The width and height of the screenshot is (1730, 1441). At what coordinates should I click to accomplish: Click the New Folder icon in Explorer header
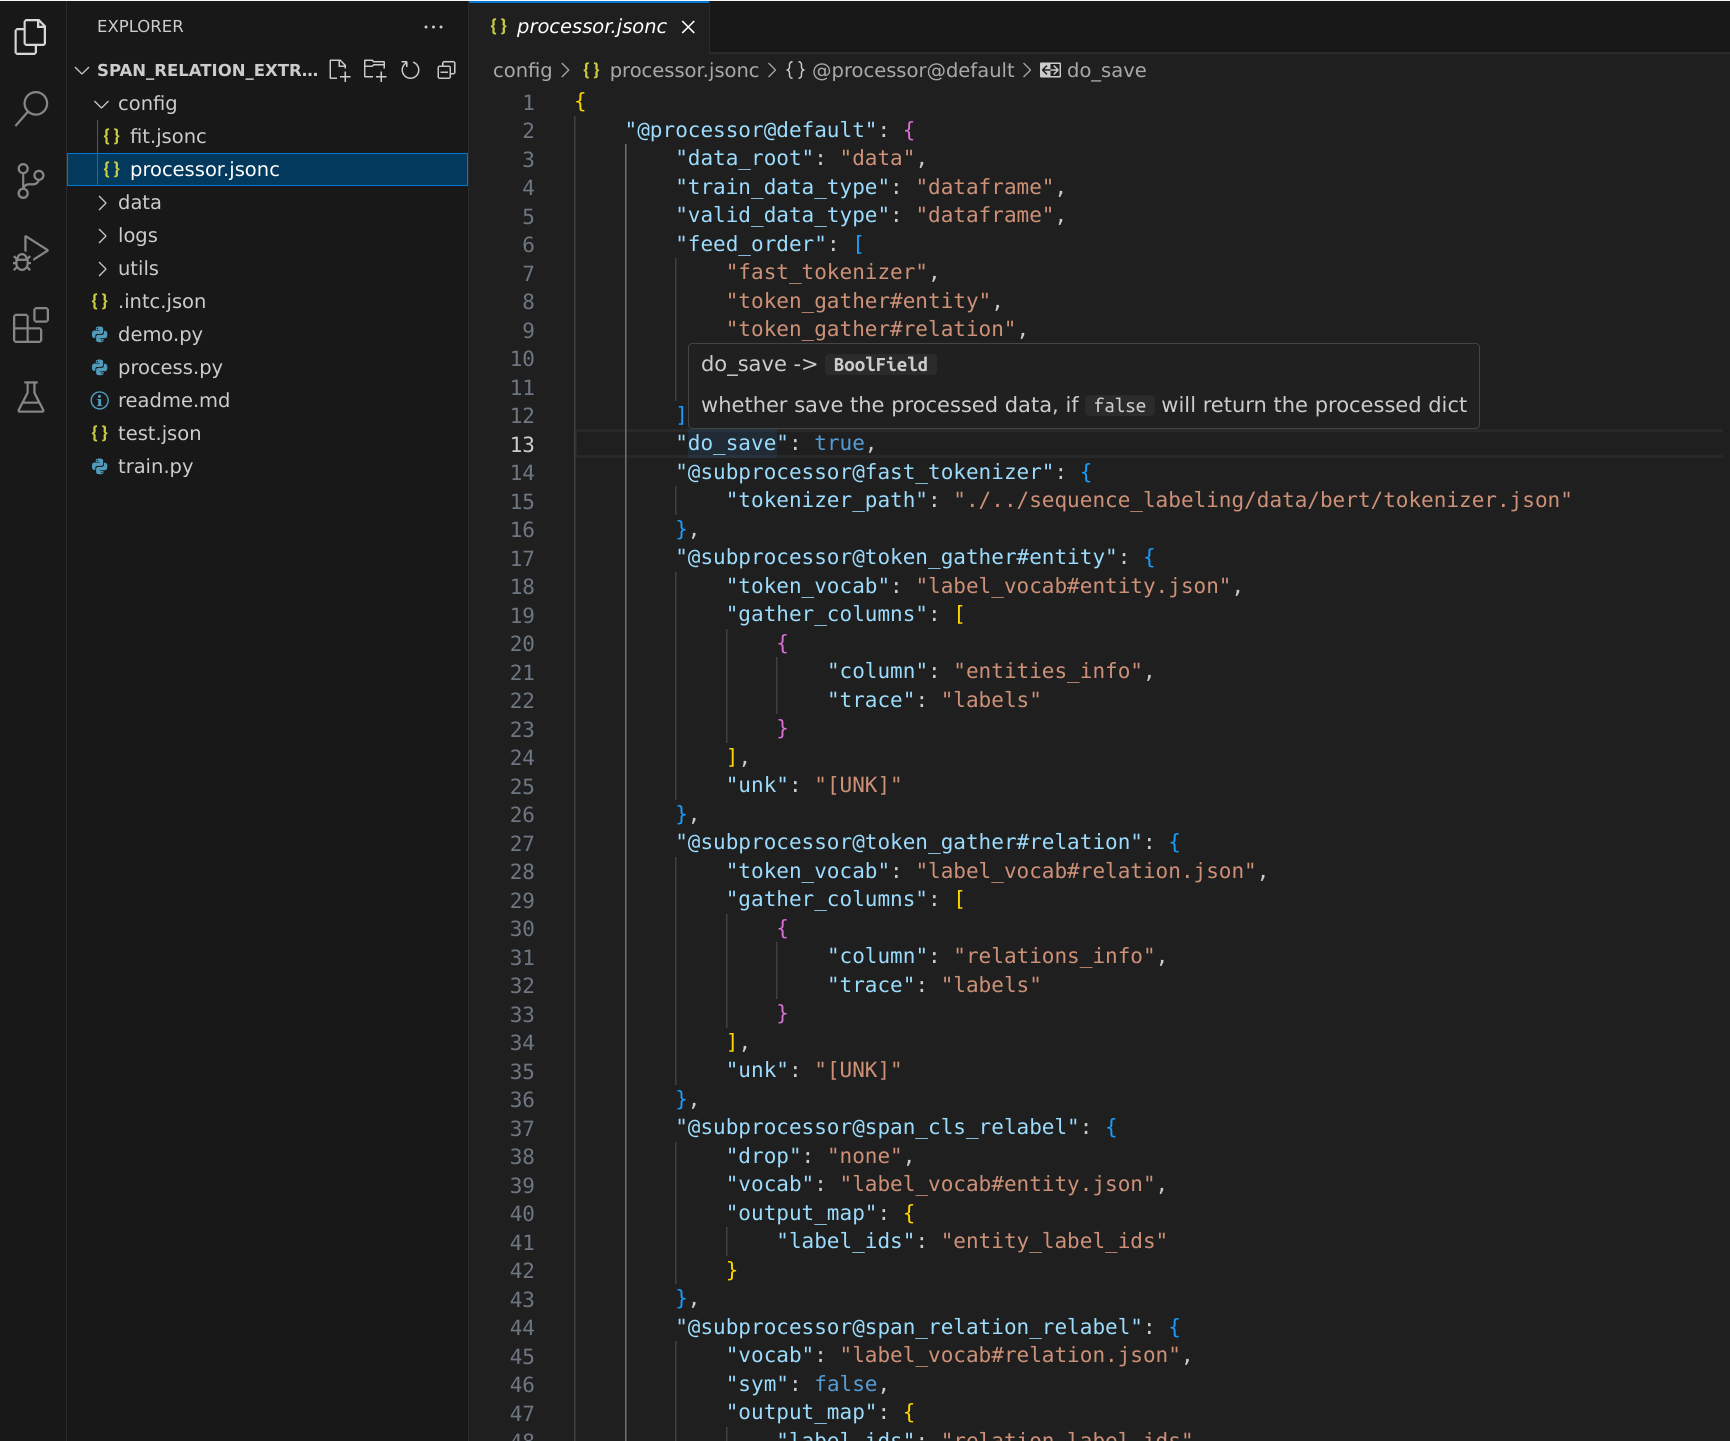(375, 70)
